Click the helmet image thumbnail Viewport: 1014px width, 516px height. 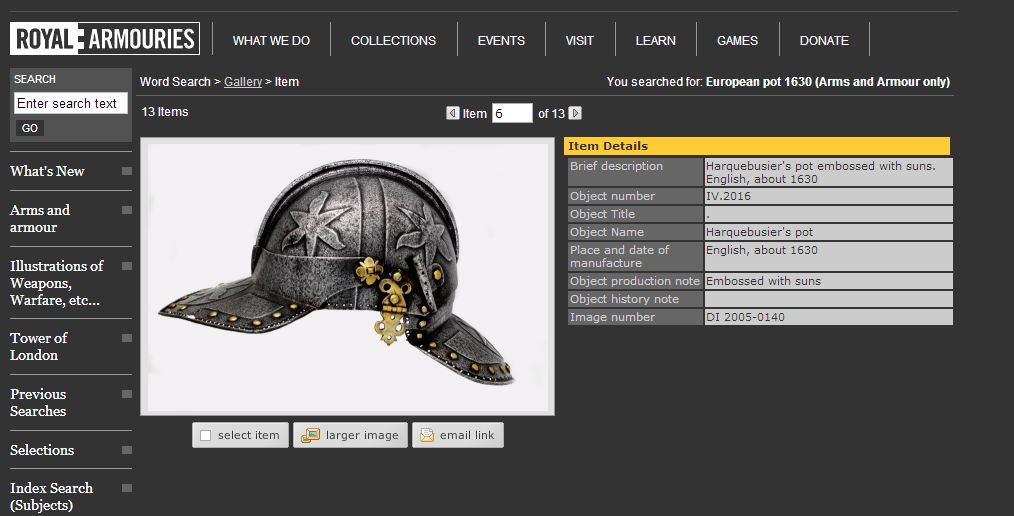tap(347, 275)
